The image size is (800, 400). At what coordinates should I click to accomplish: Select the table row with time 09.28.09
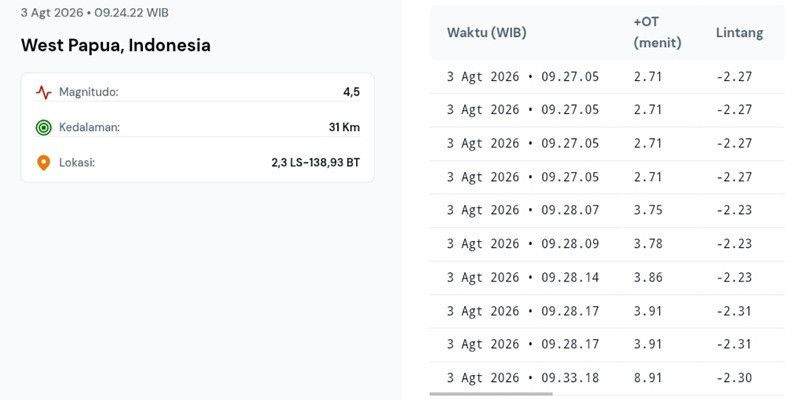[607, 244]
